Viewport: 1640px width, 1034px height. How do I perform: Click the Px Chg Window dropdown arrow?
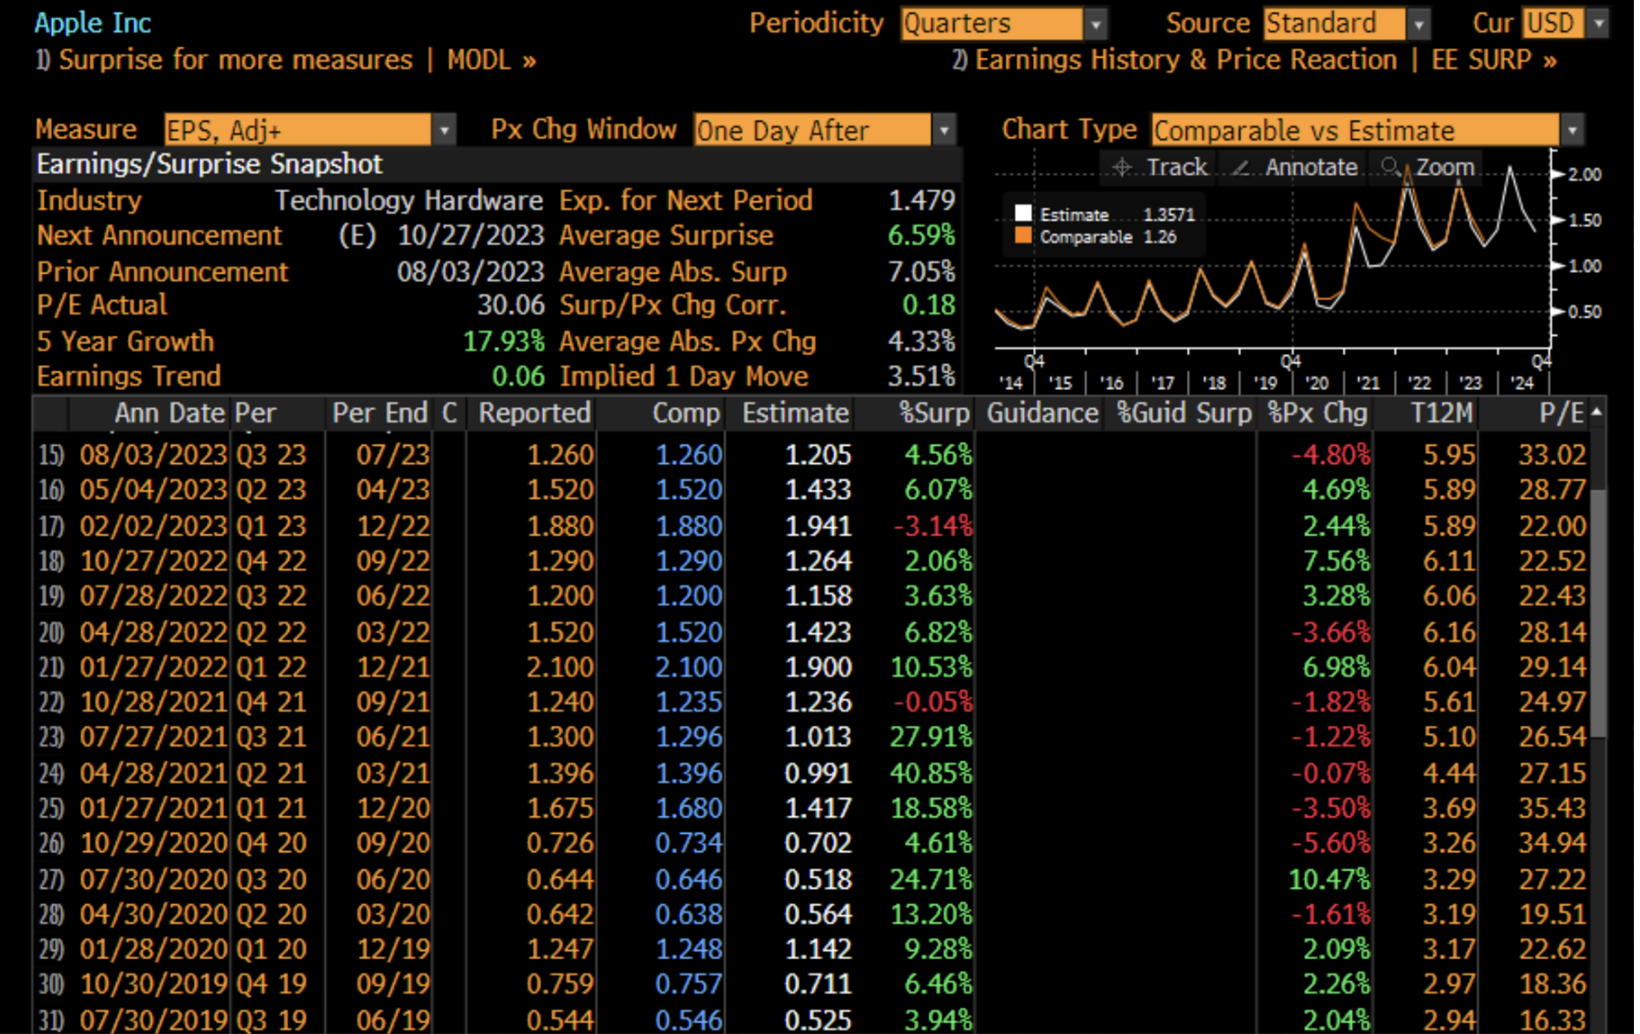pyautogui.click(x=944, y=130)
